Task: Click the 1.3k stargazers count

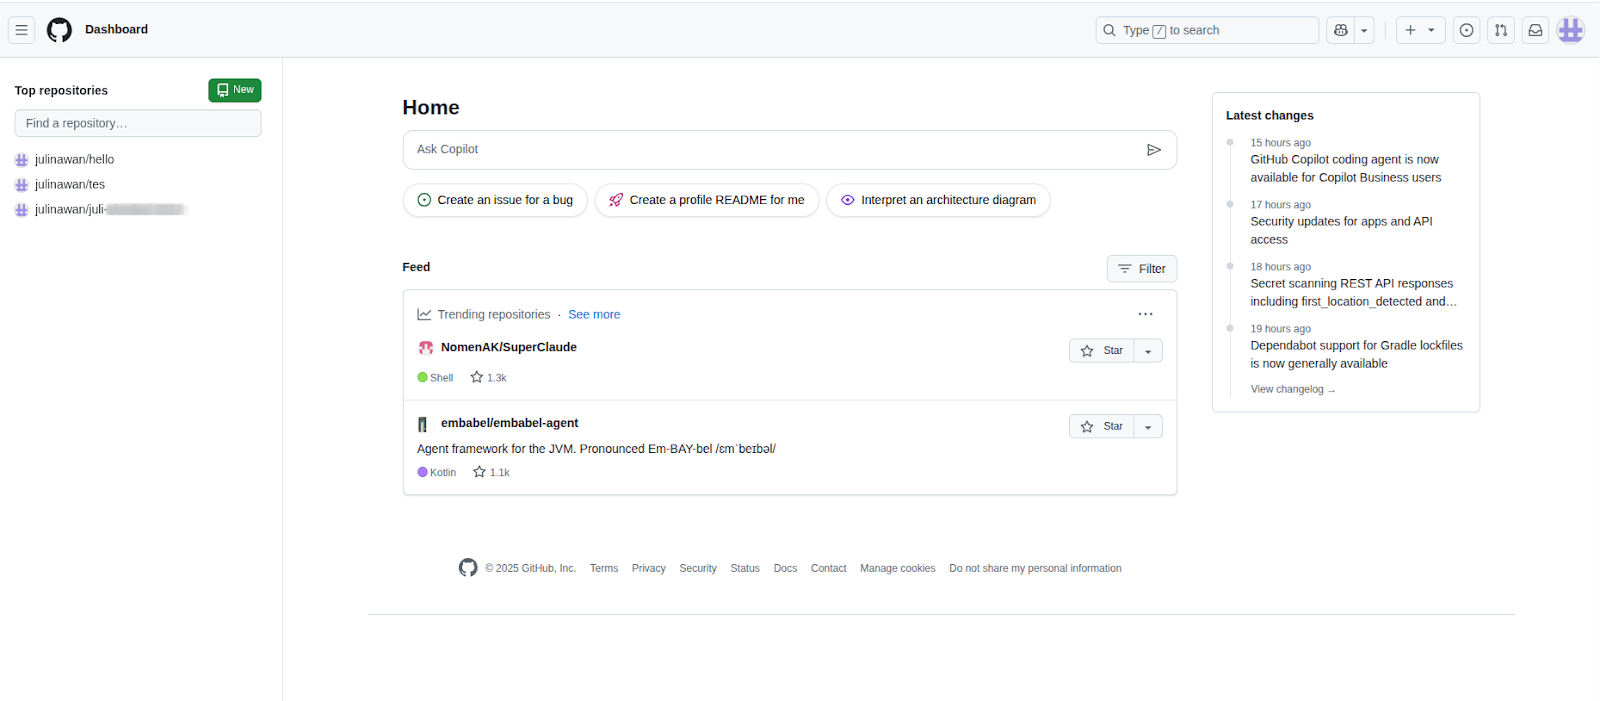Action: coord(489,377)
